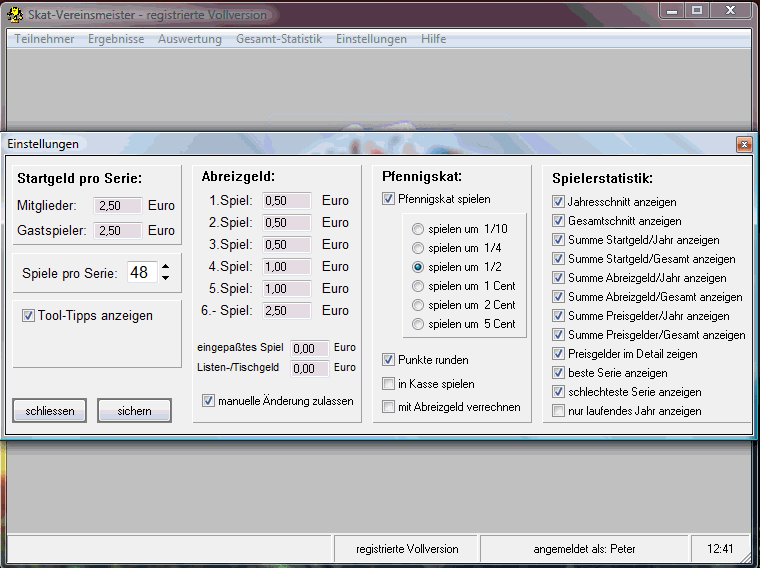Enable mit Abreizgeld verrechnen
The height and width of the screenshot is (568, 760).
388,407
